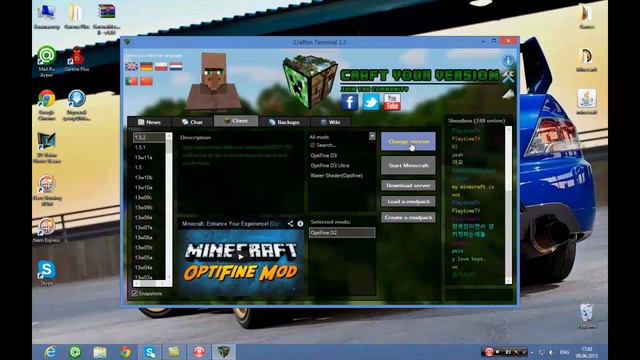Switch to the Chat tab

coord(192,122)
